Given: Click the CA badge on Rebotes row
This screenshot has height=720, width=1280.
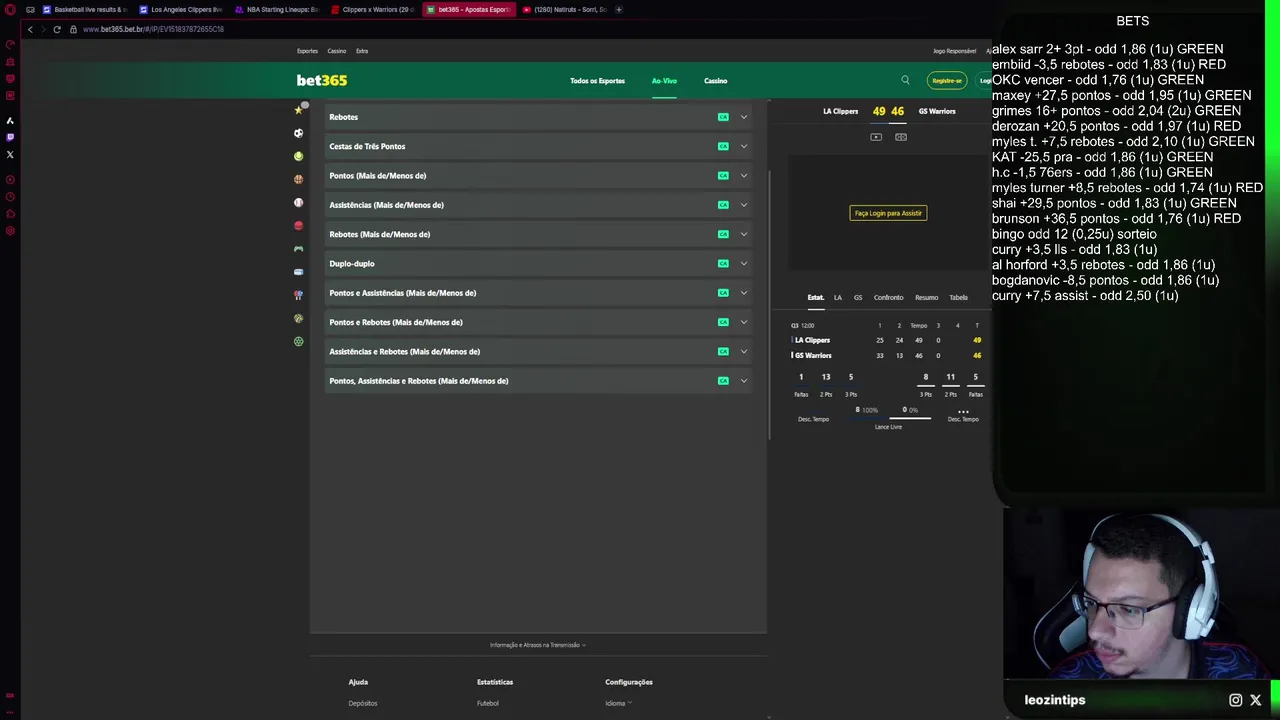Looking at the screenshot, I should click(723, 117).
